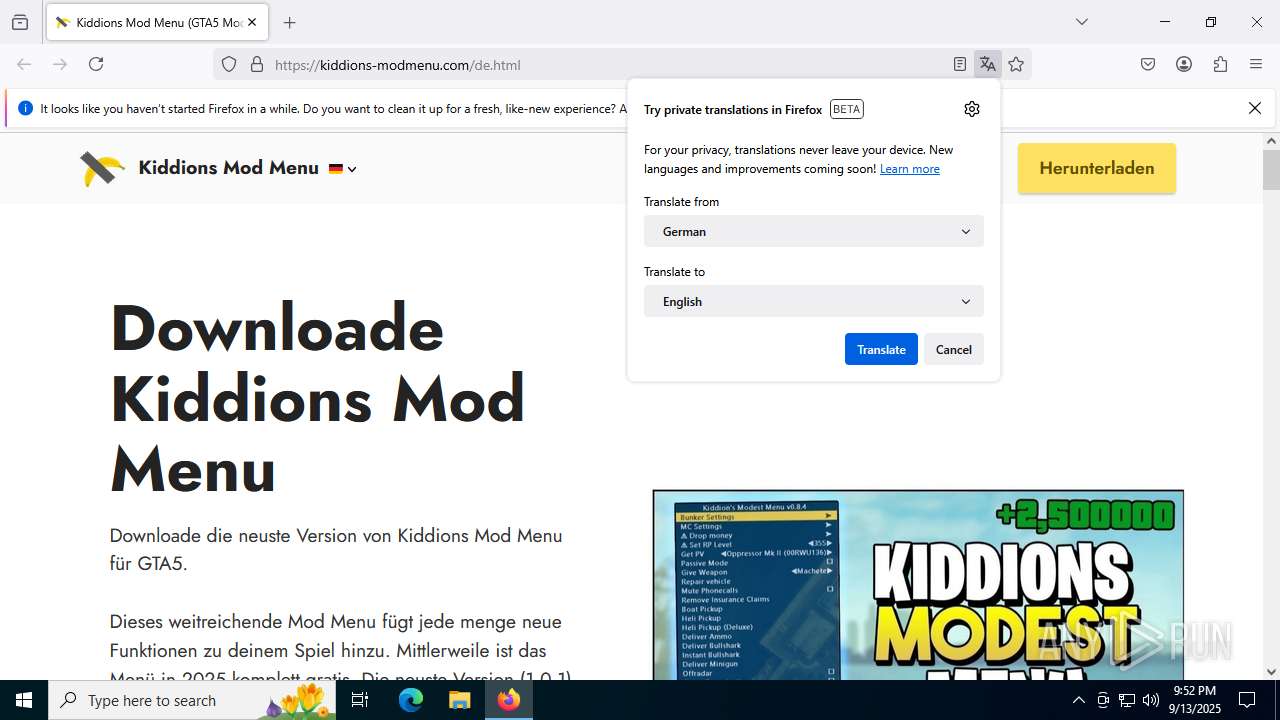
Task: Click the Kiddions Modest Menu thumbnail image
Action: 918,585
